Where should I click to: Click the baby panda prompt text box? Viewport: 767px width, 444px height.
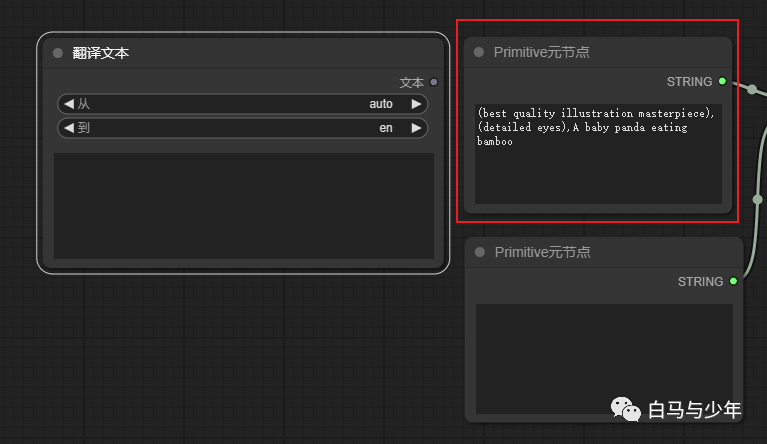[x=598, y=154]
